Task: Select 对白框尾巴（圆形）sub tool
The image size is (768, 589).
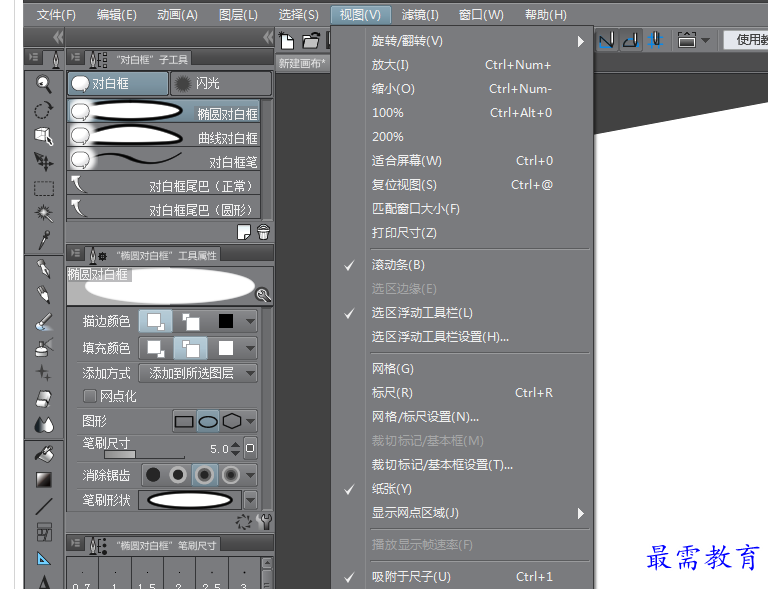Action: pos(164,209)
